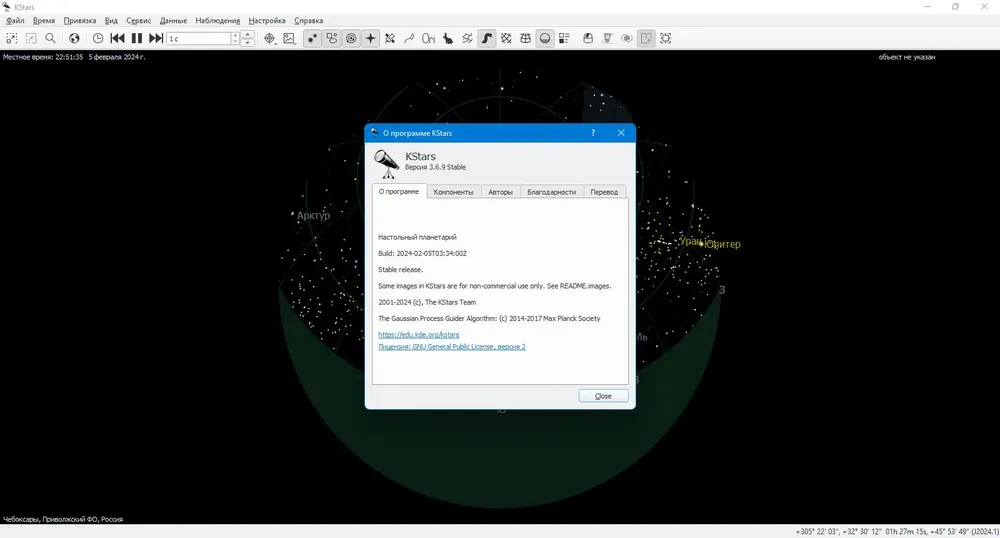Toggle stars display (dots icon)

pos(312,38)
